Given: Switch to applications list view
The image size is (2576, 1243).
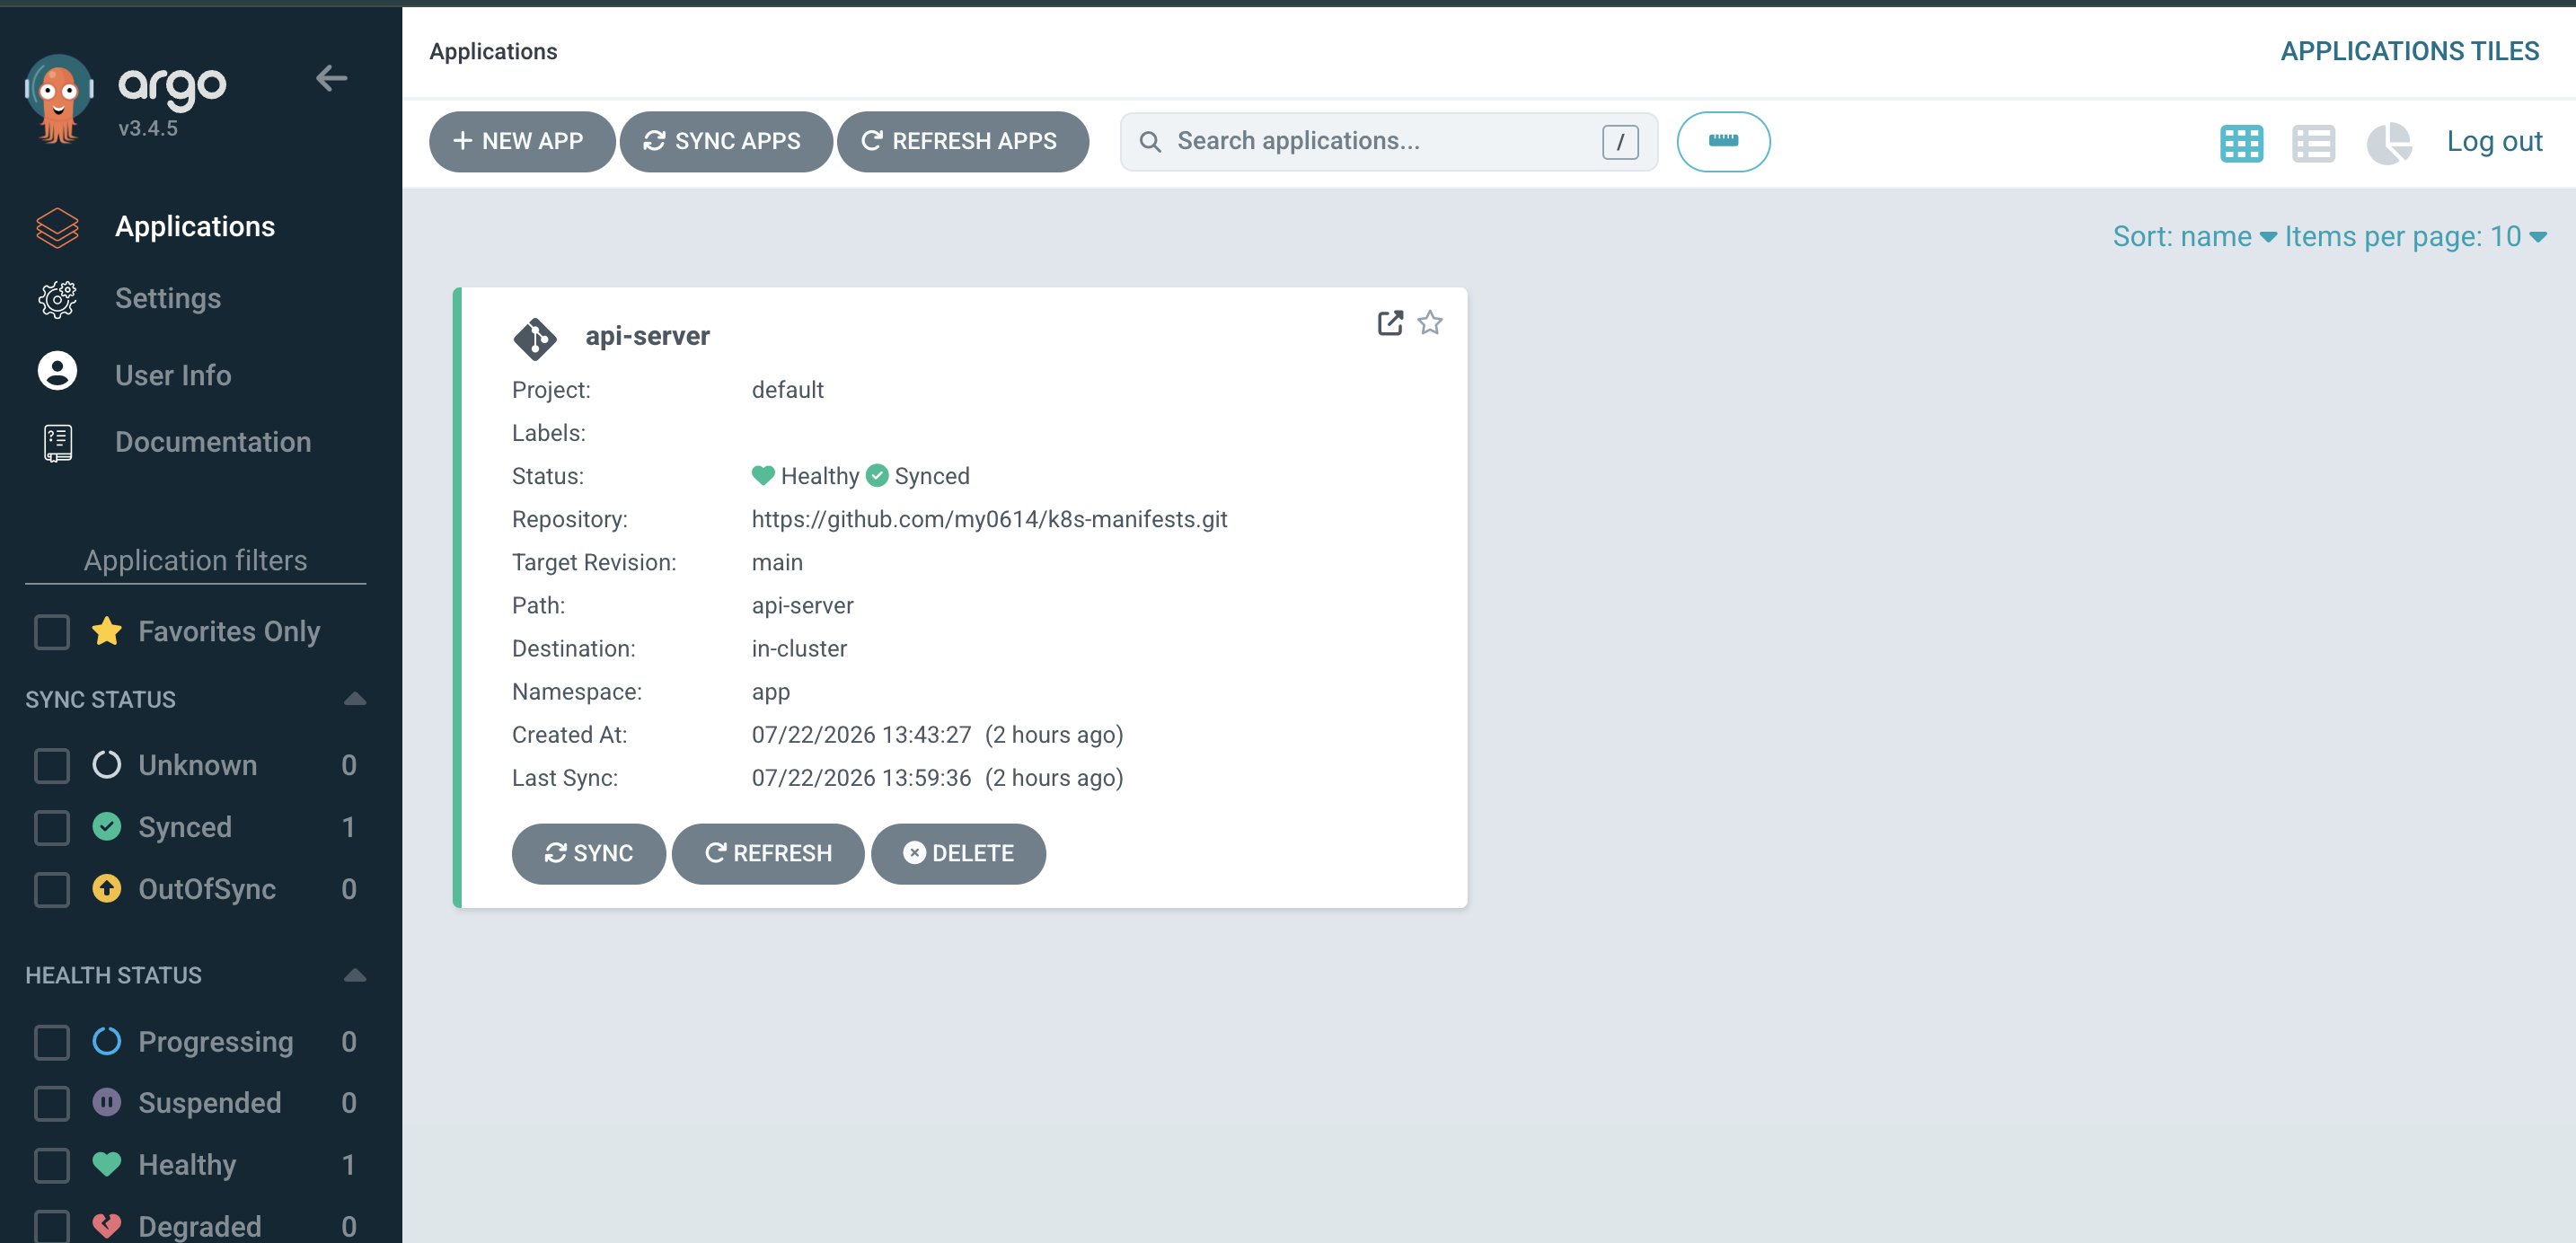Looking at the screenshot, I should coord(2313,143).
